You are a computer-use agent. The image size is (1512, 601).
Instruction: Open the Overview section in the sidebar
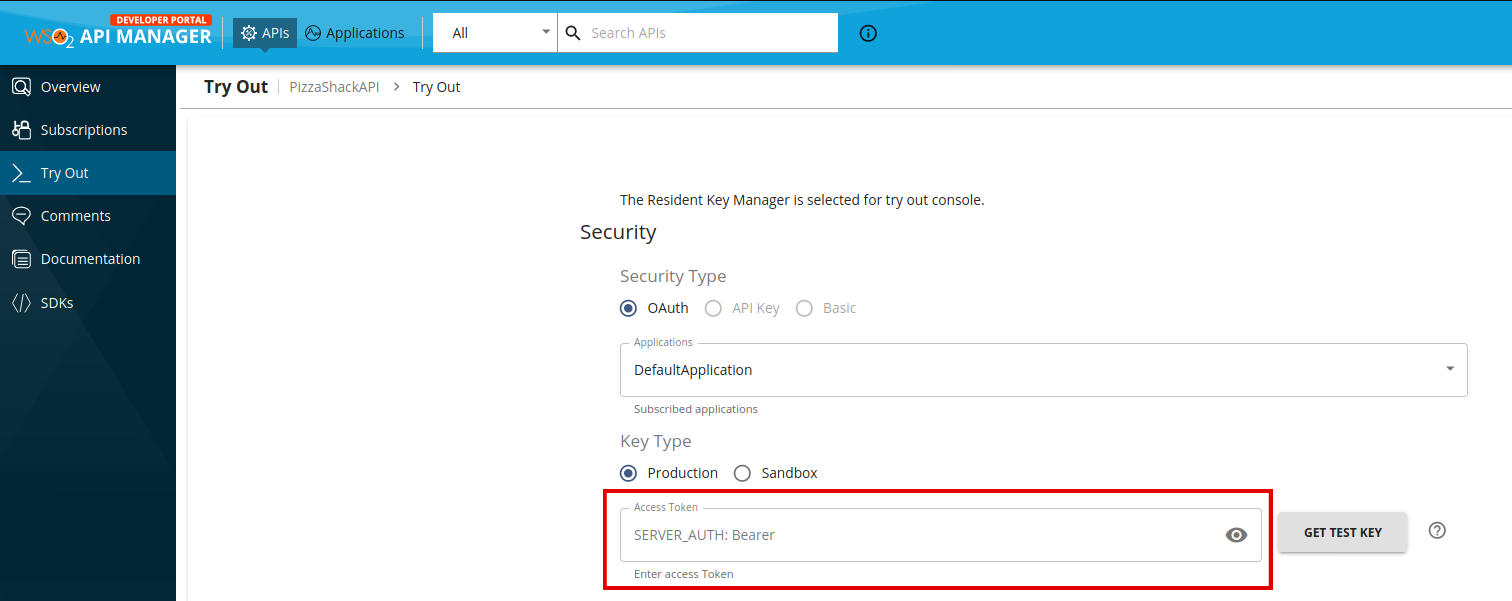pos(70,86)
